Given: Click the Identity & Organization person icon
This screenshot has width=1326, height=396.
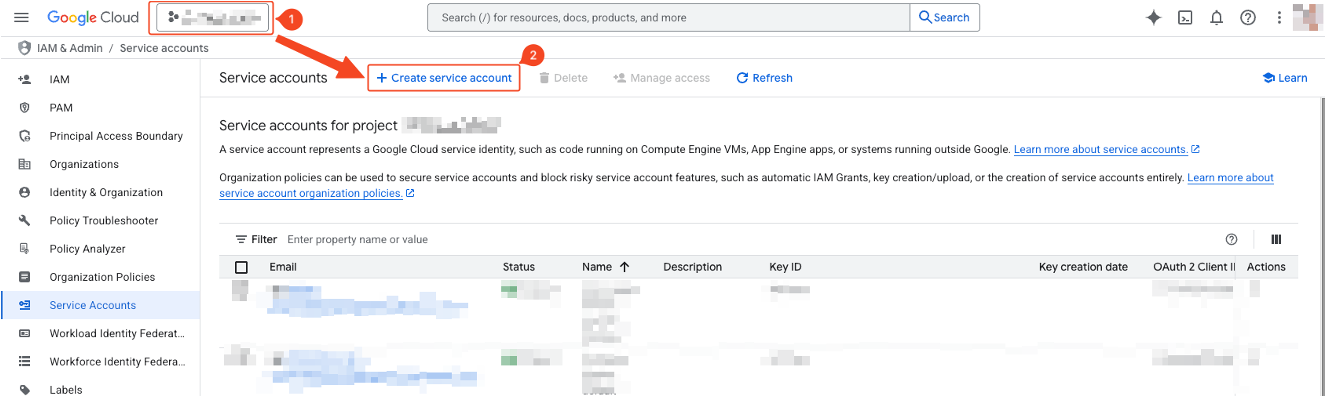Looking at the screenshot, I should 24,192.
